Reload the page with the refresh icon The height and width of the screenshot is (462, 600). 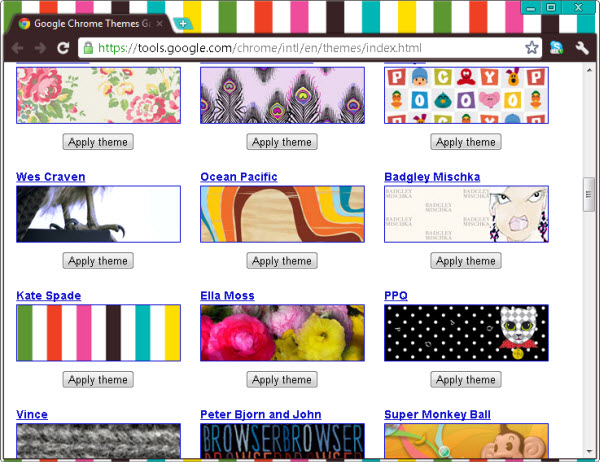pos(63,47)
